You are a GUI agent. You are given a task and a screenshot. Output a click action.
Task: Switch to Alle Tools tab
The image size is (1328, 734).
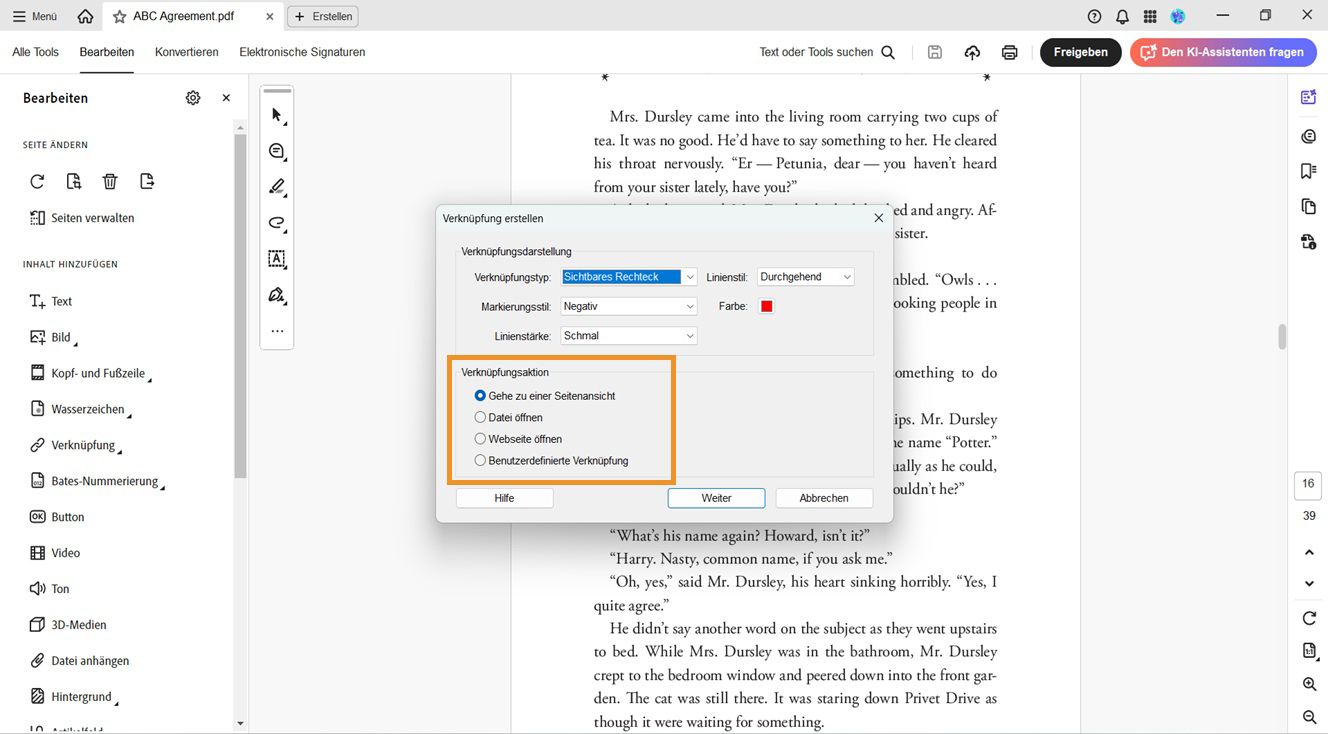point(35,52)
